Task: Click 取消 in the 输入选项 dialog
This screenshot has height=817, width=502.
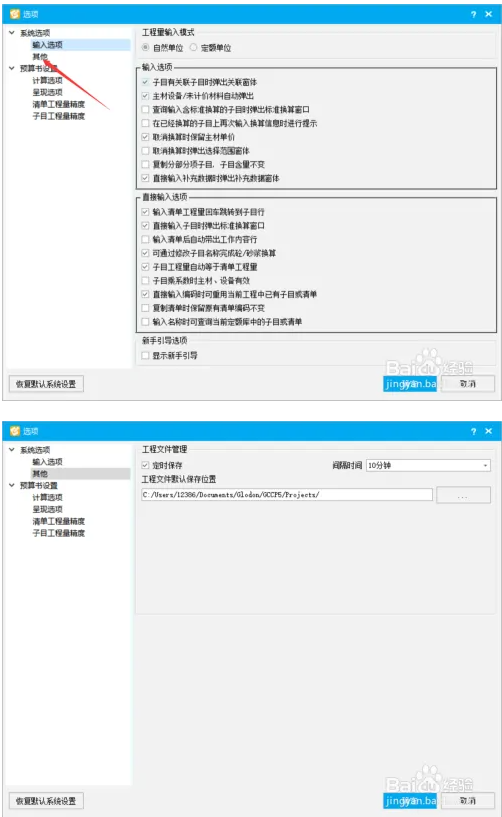Action: point(468,384)
